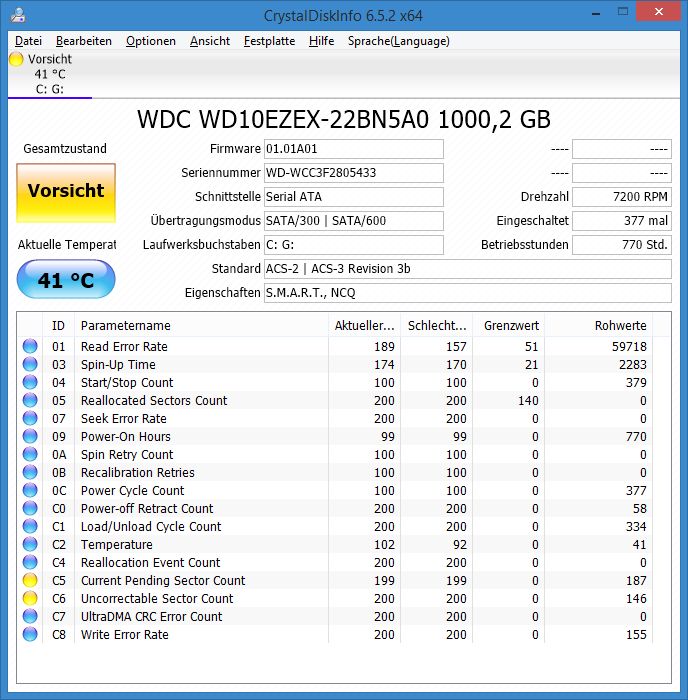Click the status icon for Power-On Hours
The width and height of the screenshot is (688, 700).
pyautogui.click(x=30, y=436)
